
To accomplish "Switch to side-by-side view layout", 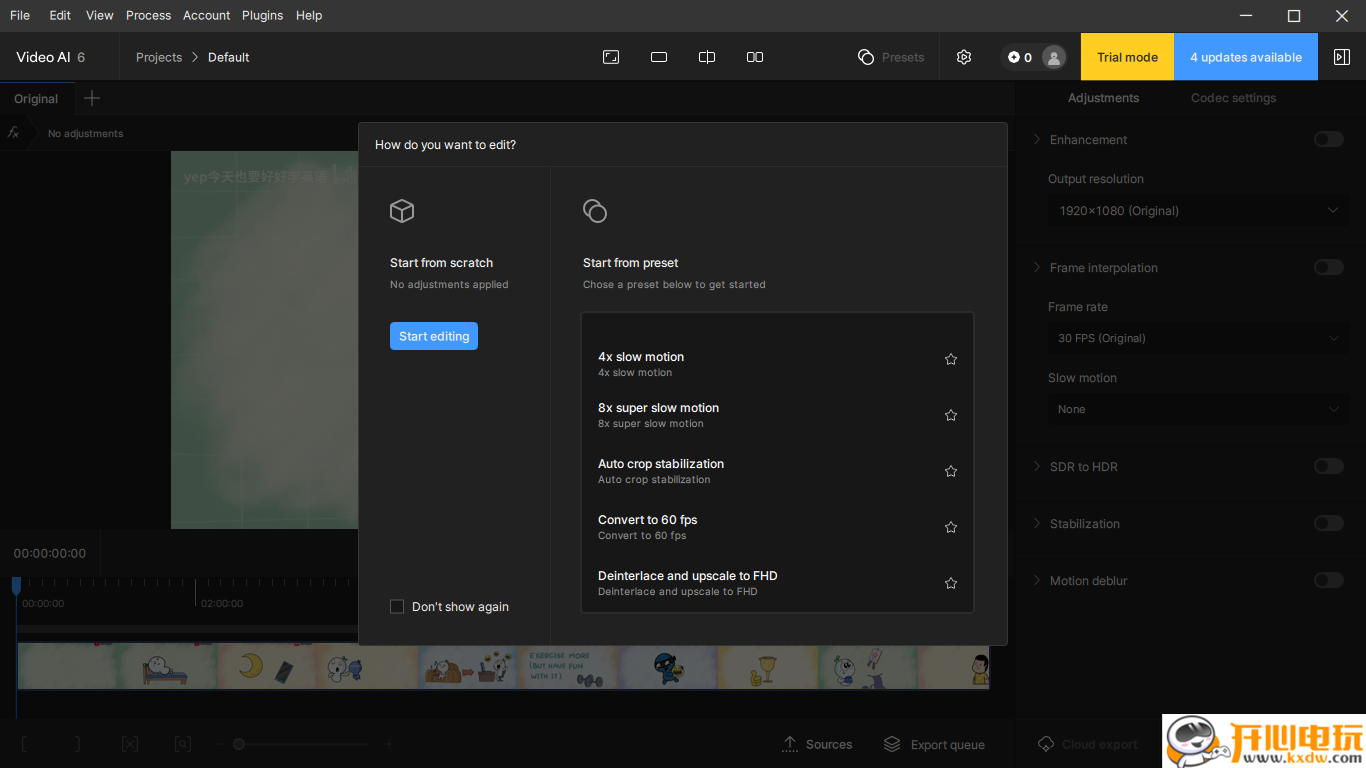I will [x=755, y=57].
